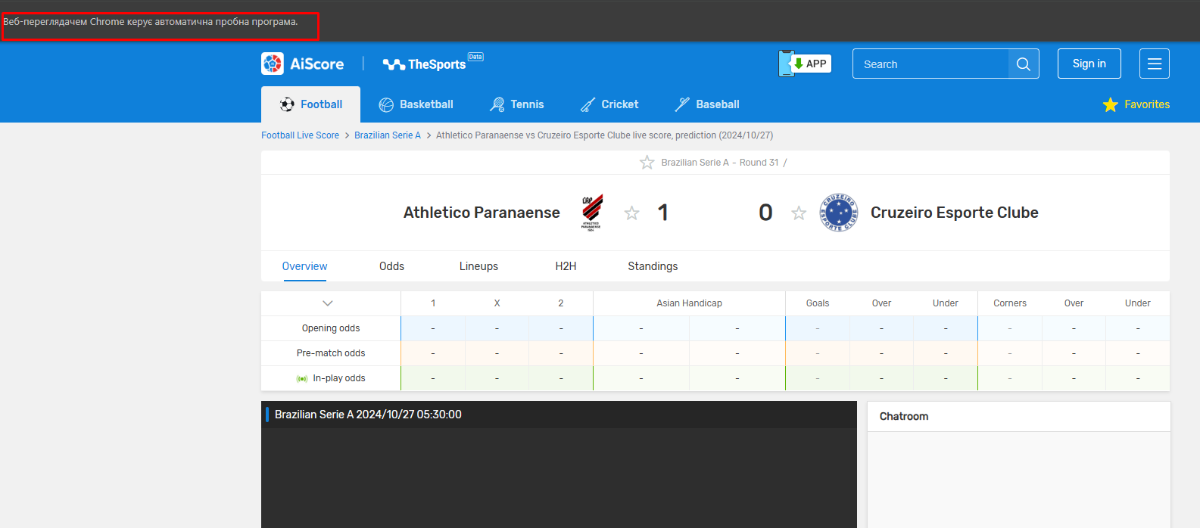
Task: Click the in-play live signal icon
Action: coord(302,378)
